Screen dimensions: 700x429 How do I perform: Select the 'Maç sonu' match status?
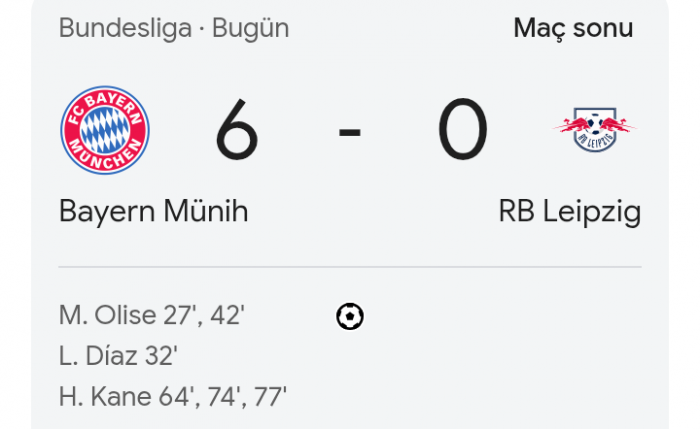pos(573,28)
